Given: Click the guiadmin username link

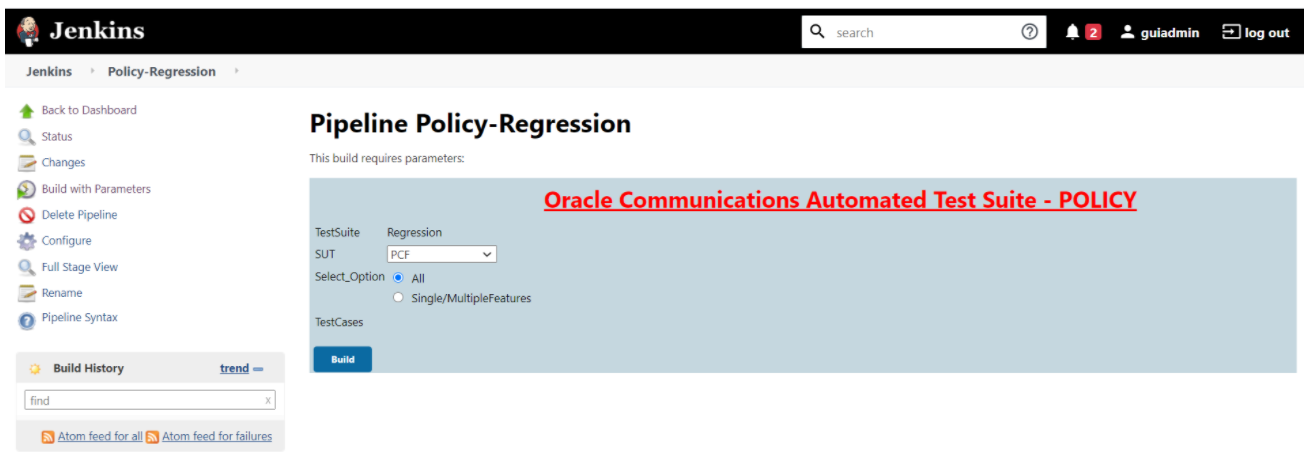Looking at the screenshot, I should [1170, 32].
